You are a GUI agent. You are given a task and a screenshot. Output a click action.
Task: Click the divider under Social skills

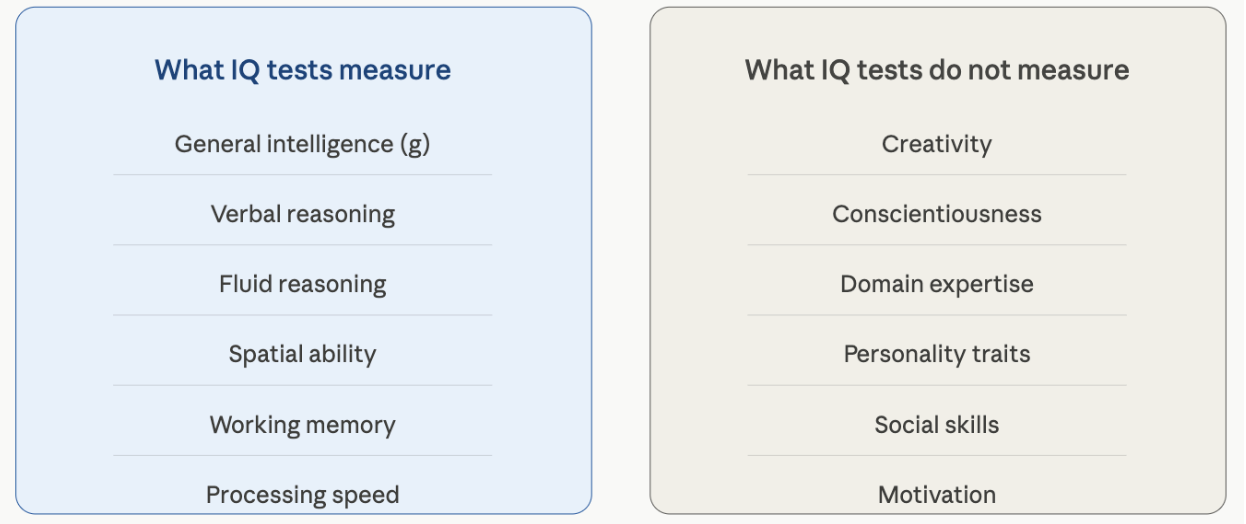point(937,455)
